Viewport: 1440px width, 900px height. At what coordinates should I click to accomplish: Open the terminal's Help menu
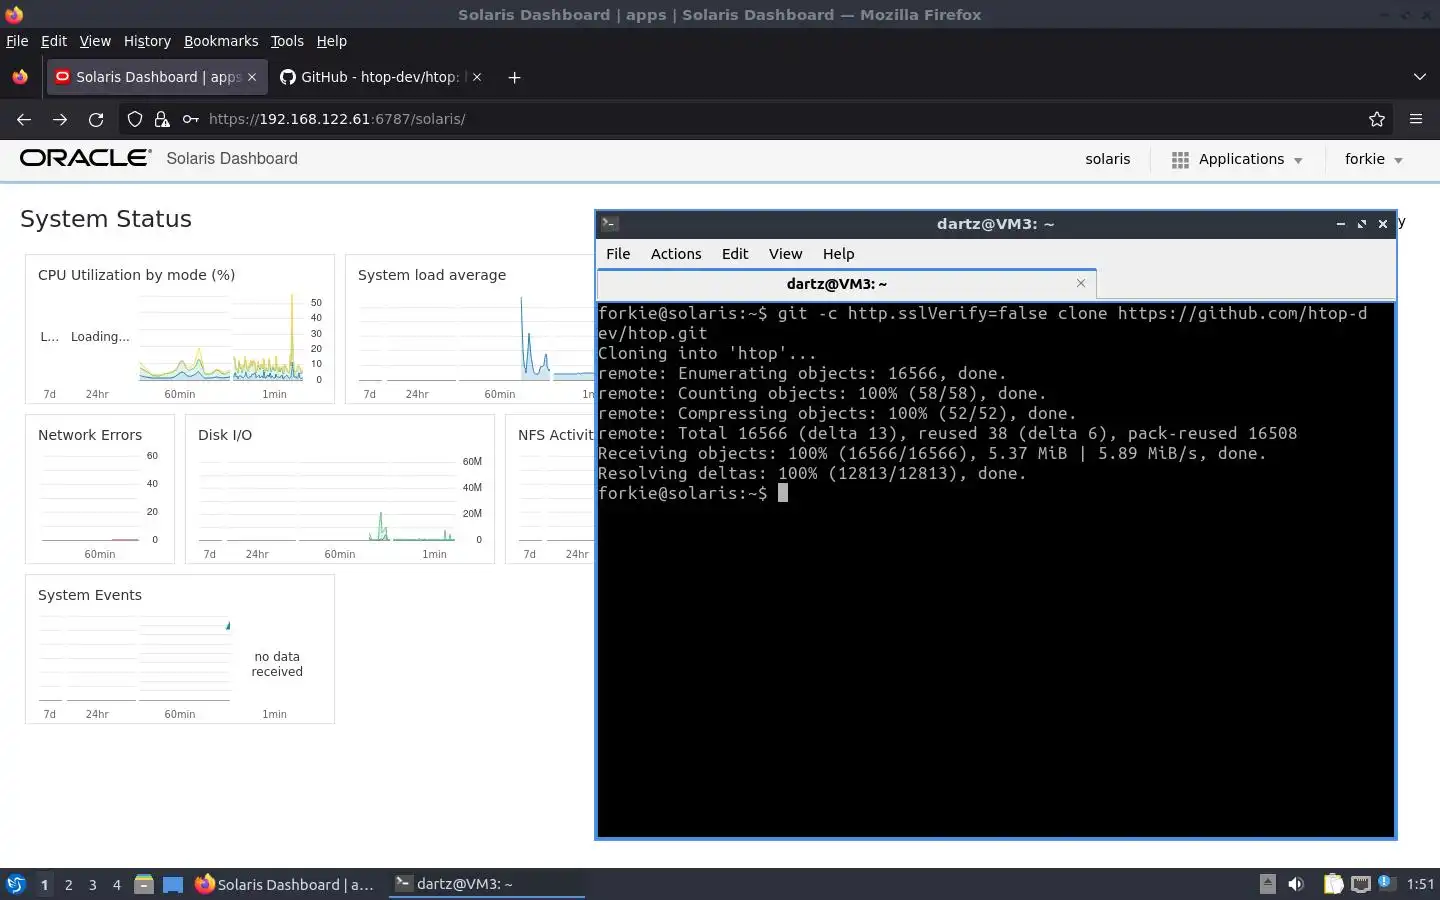[838, 254]
